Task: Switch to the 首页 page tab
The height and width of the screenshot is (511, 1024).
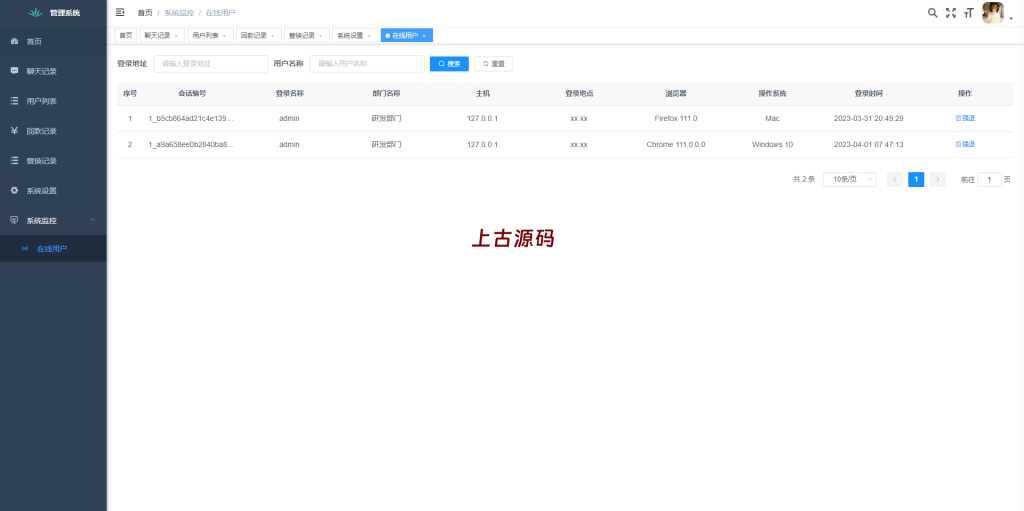Action: 125,35
